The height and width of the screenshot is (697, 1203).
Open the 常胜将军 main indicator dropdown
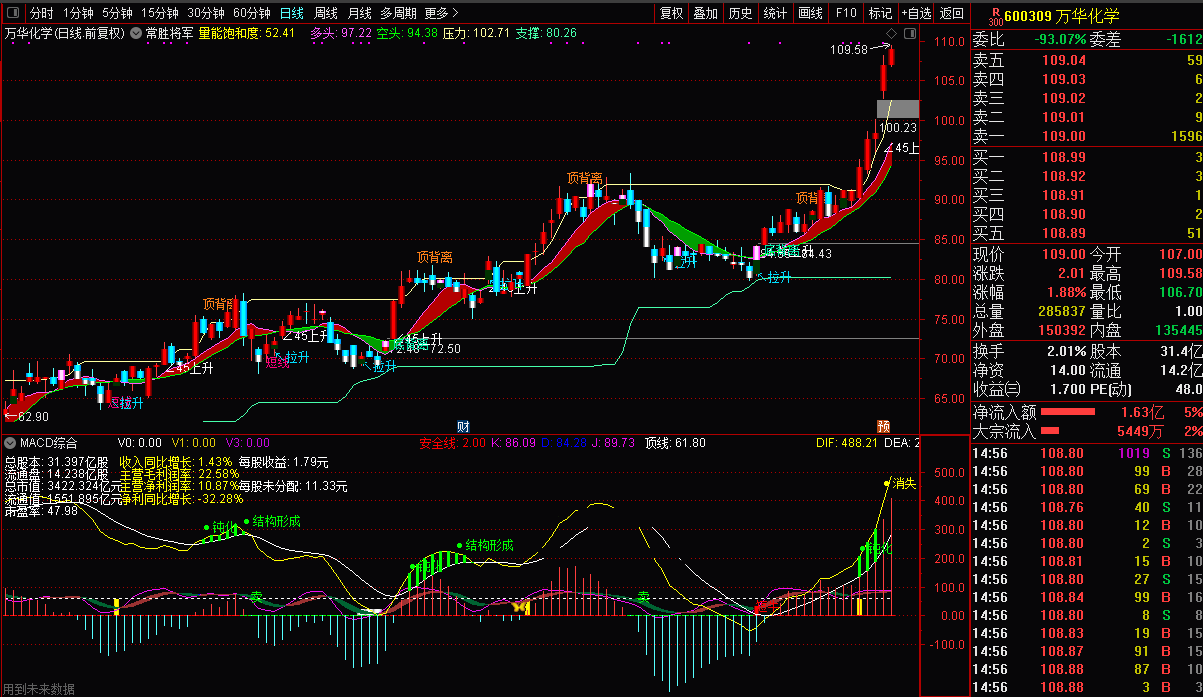[136, 33]
